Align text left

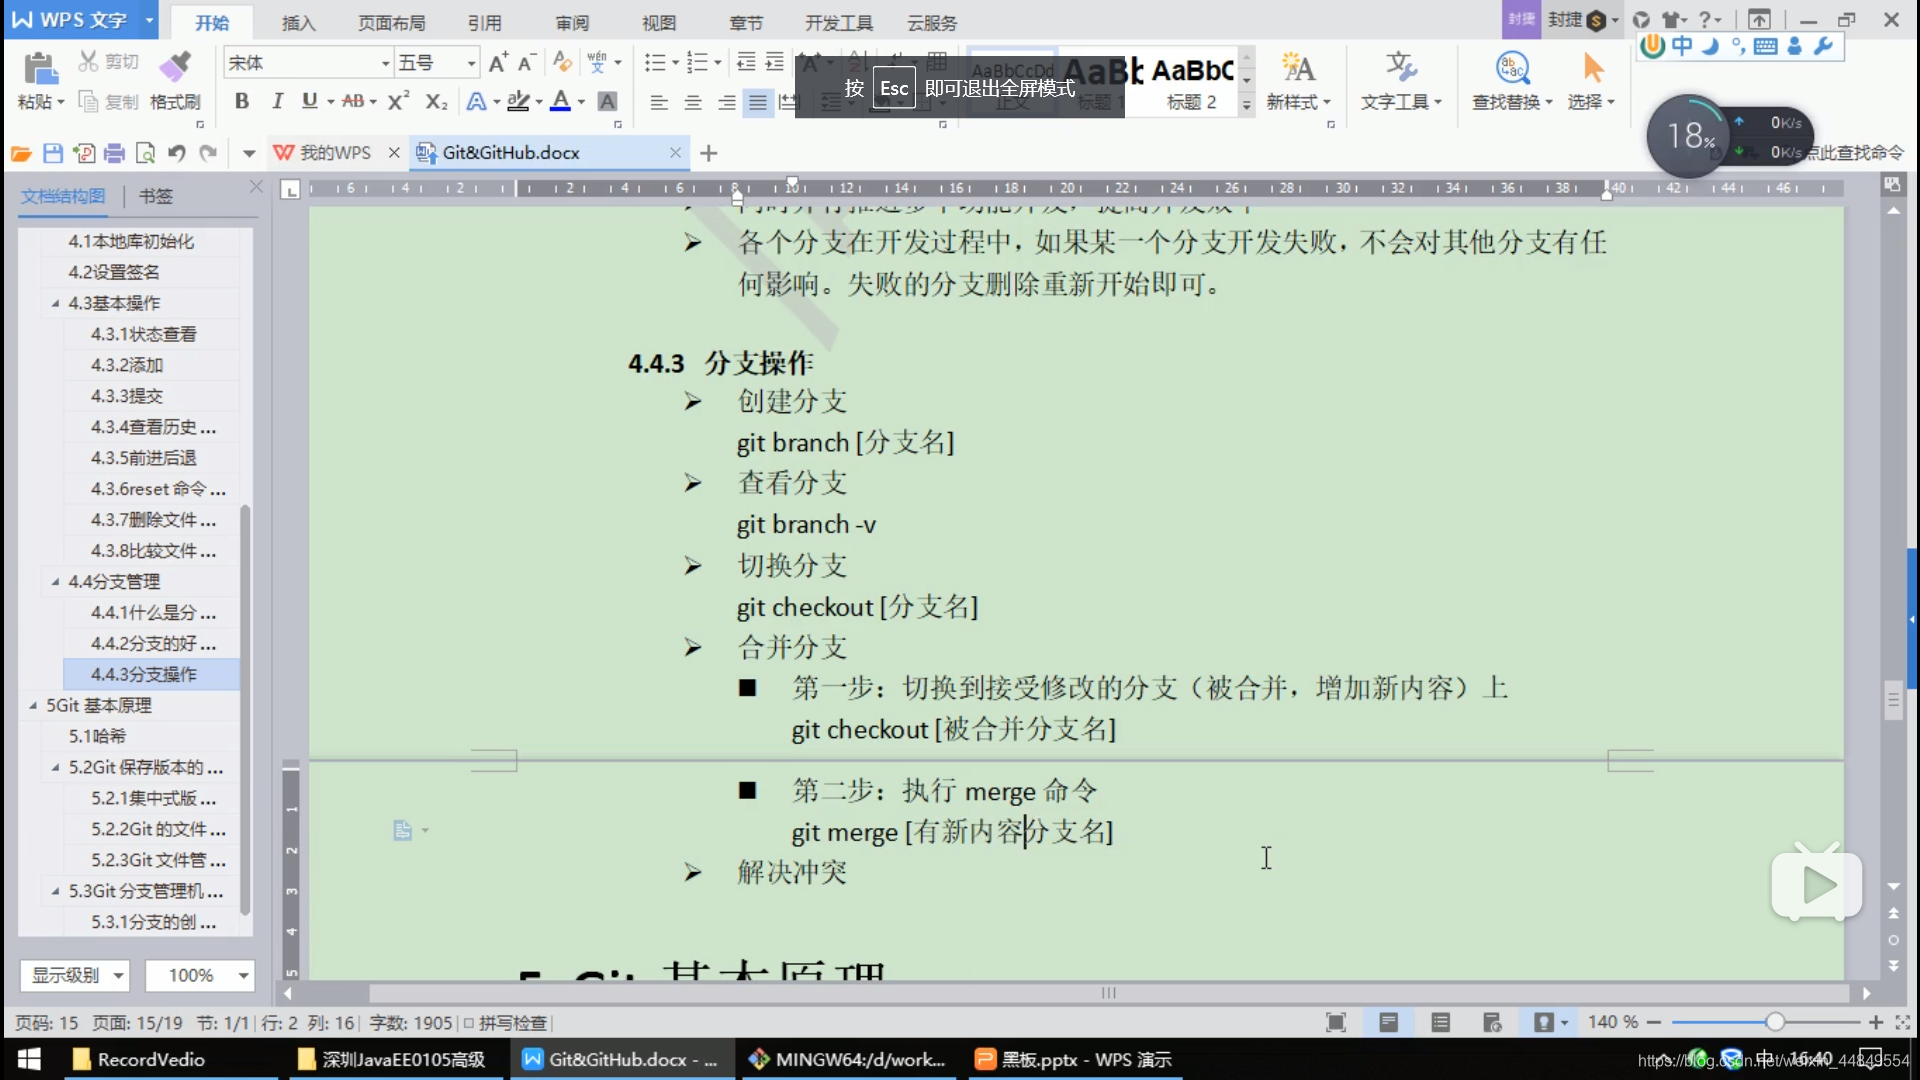[x=659, y=102]
